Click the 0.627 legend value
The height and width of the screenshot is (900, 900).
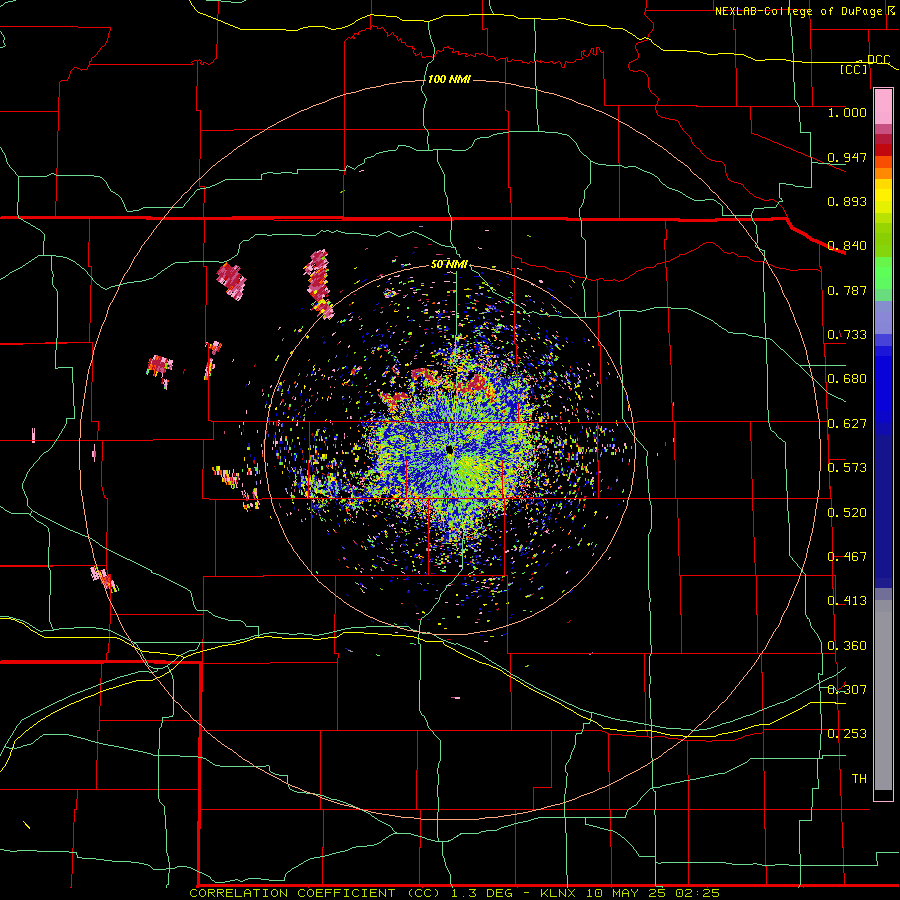pyautogui.click(x=847, y=424)
